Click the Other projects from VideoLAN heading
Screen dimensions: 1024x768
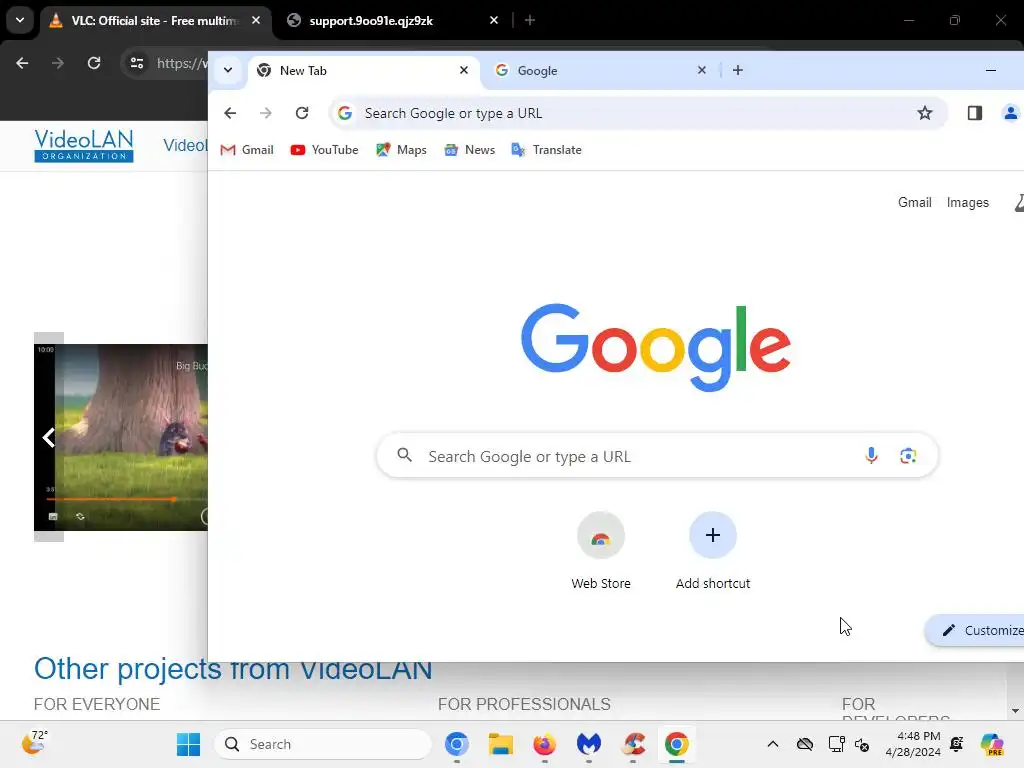233,669
